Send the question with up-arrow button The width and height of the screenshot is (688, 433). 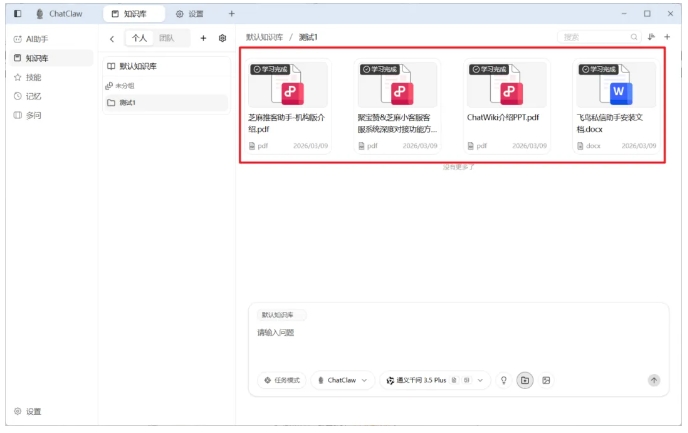[654, 380]
